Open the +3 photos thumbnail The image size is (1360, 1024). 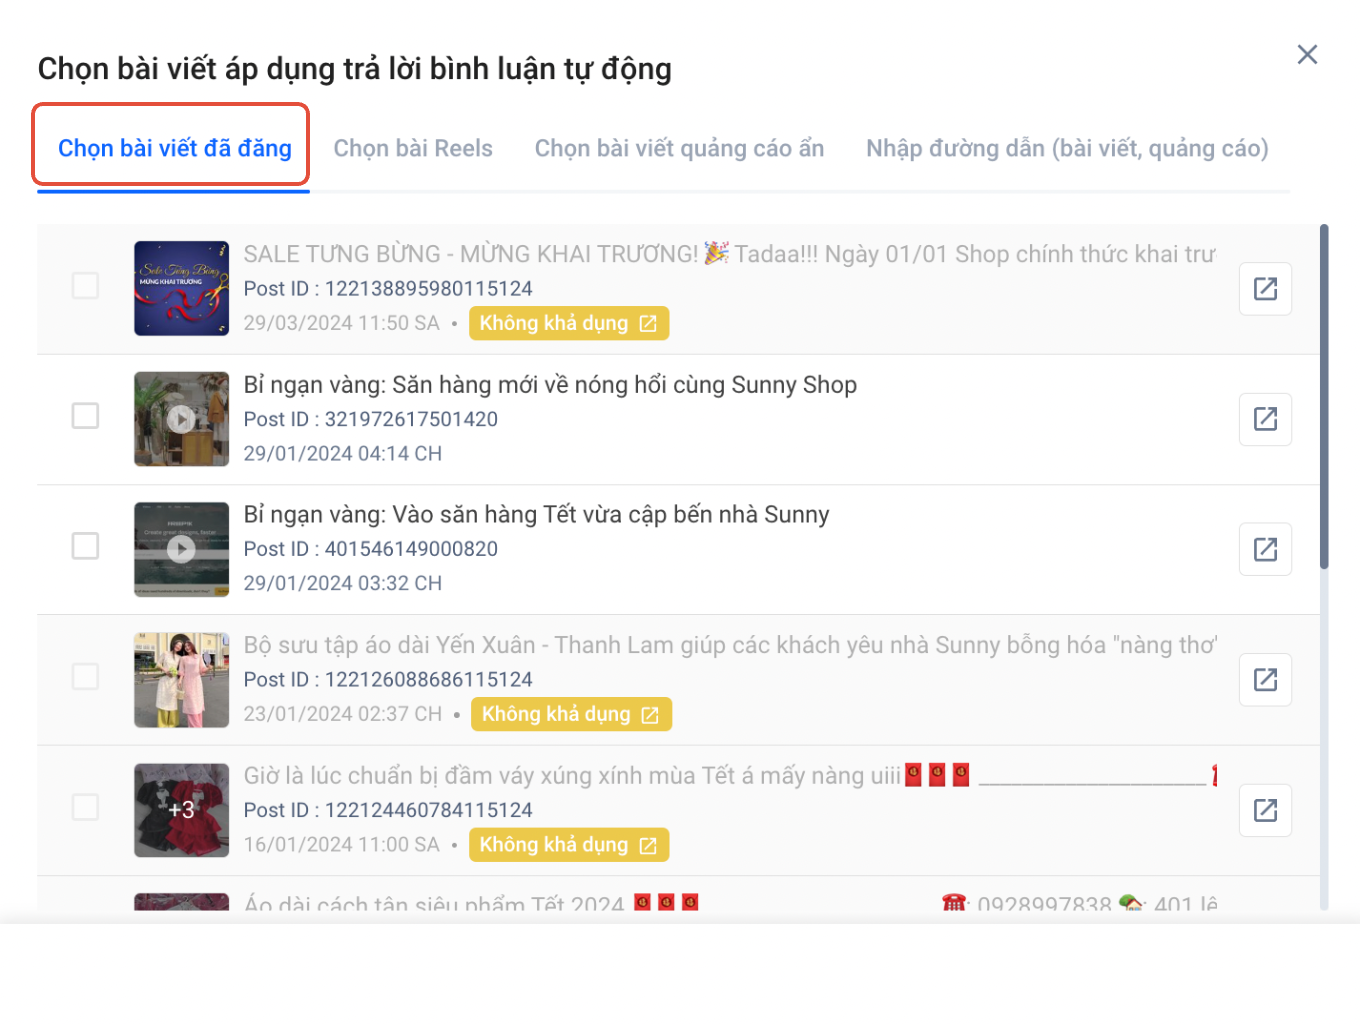click(182, 810)
